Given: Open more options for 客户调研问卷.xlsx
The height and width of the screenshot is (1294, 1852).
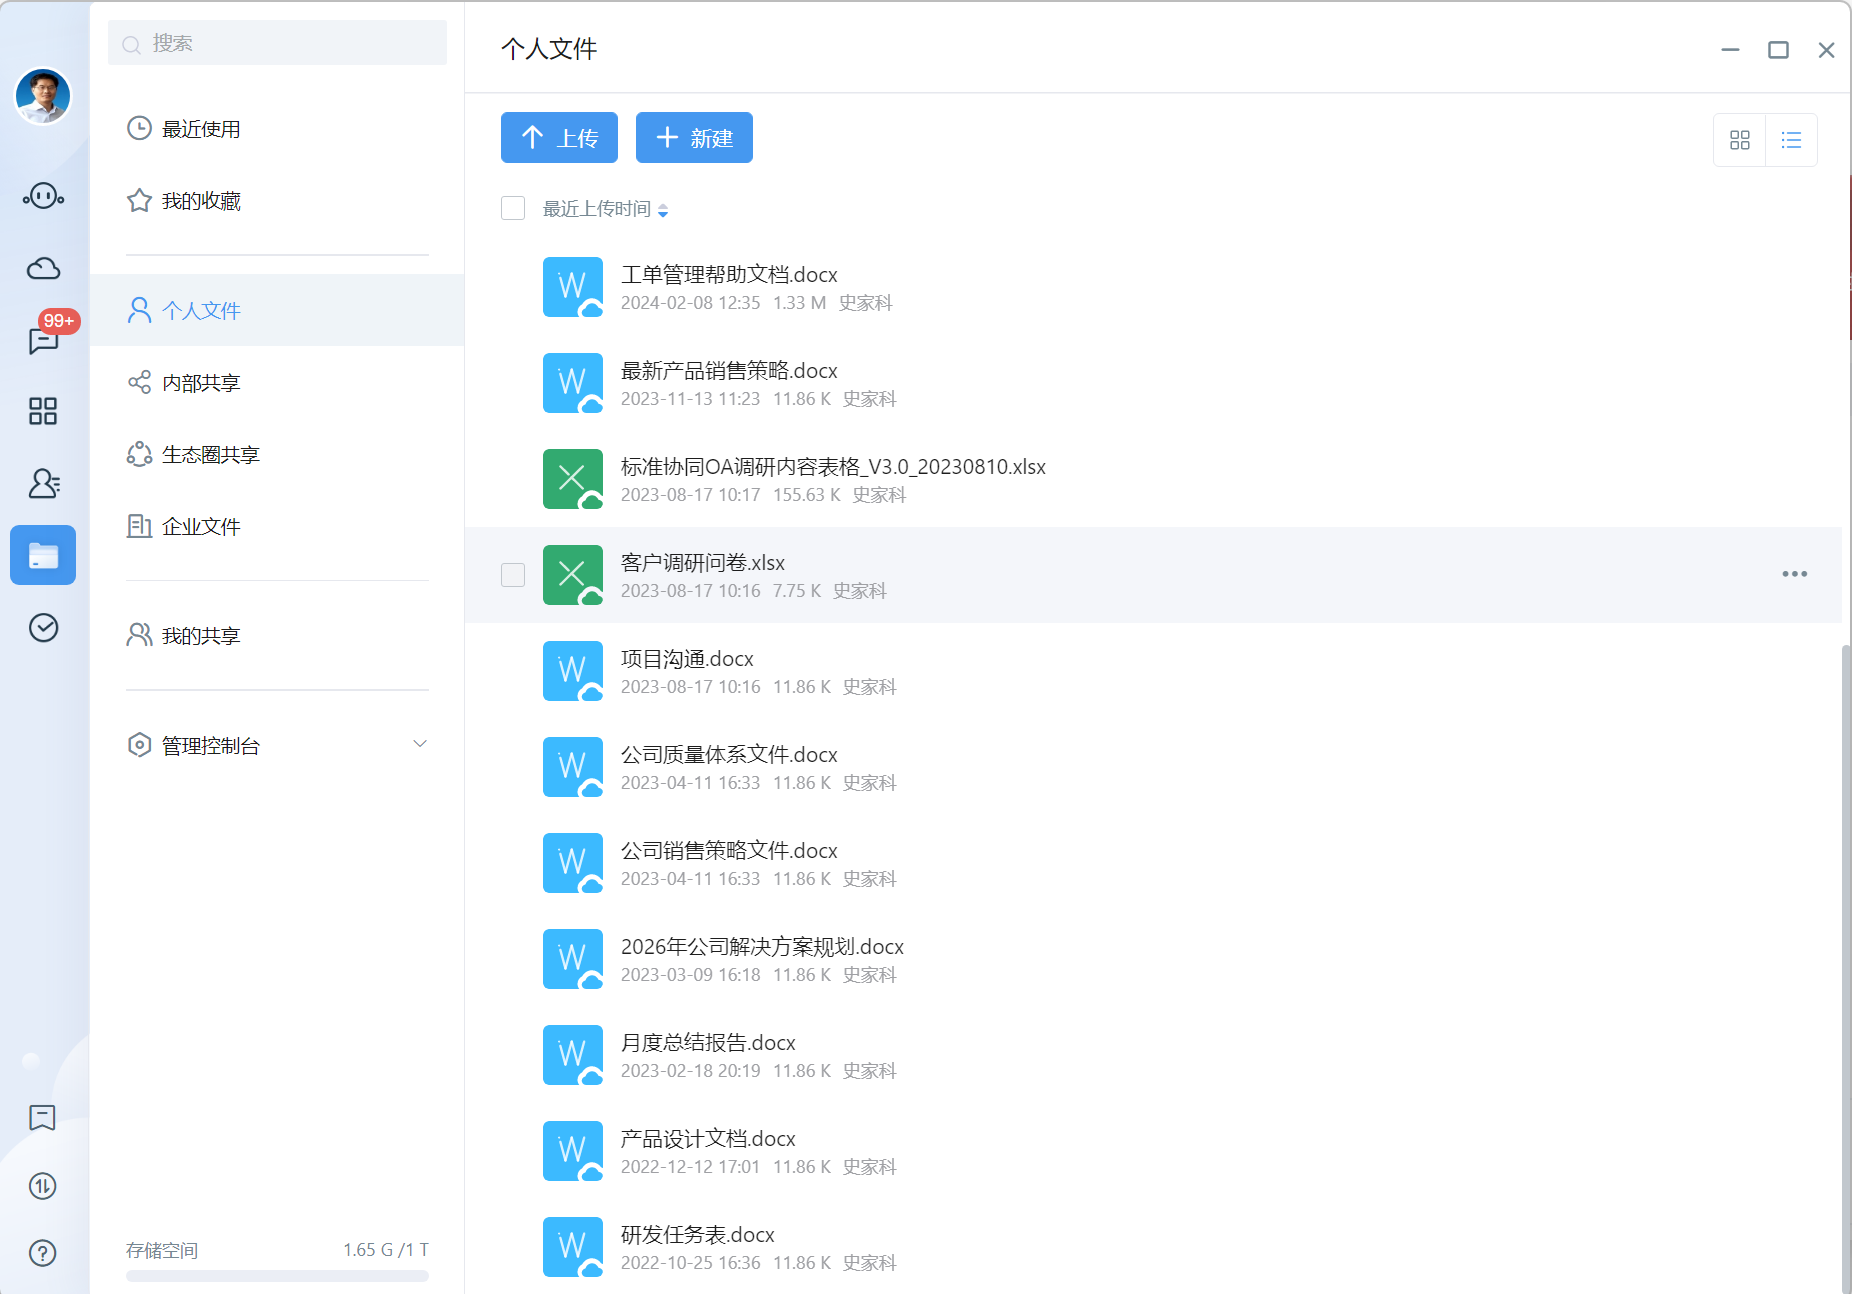Looking at the screenshot, I should click(x=1795, y=573).
